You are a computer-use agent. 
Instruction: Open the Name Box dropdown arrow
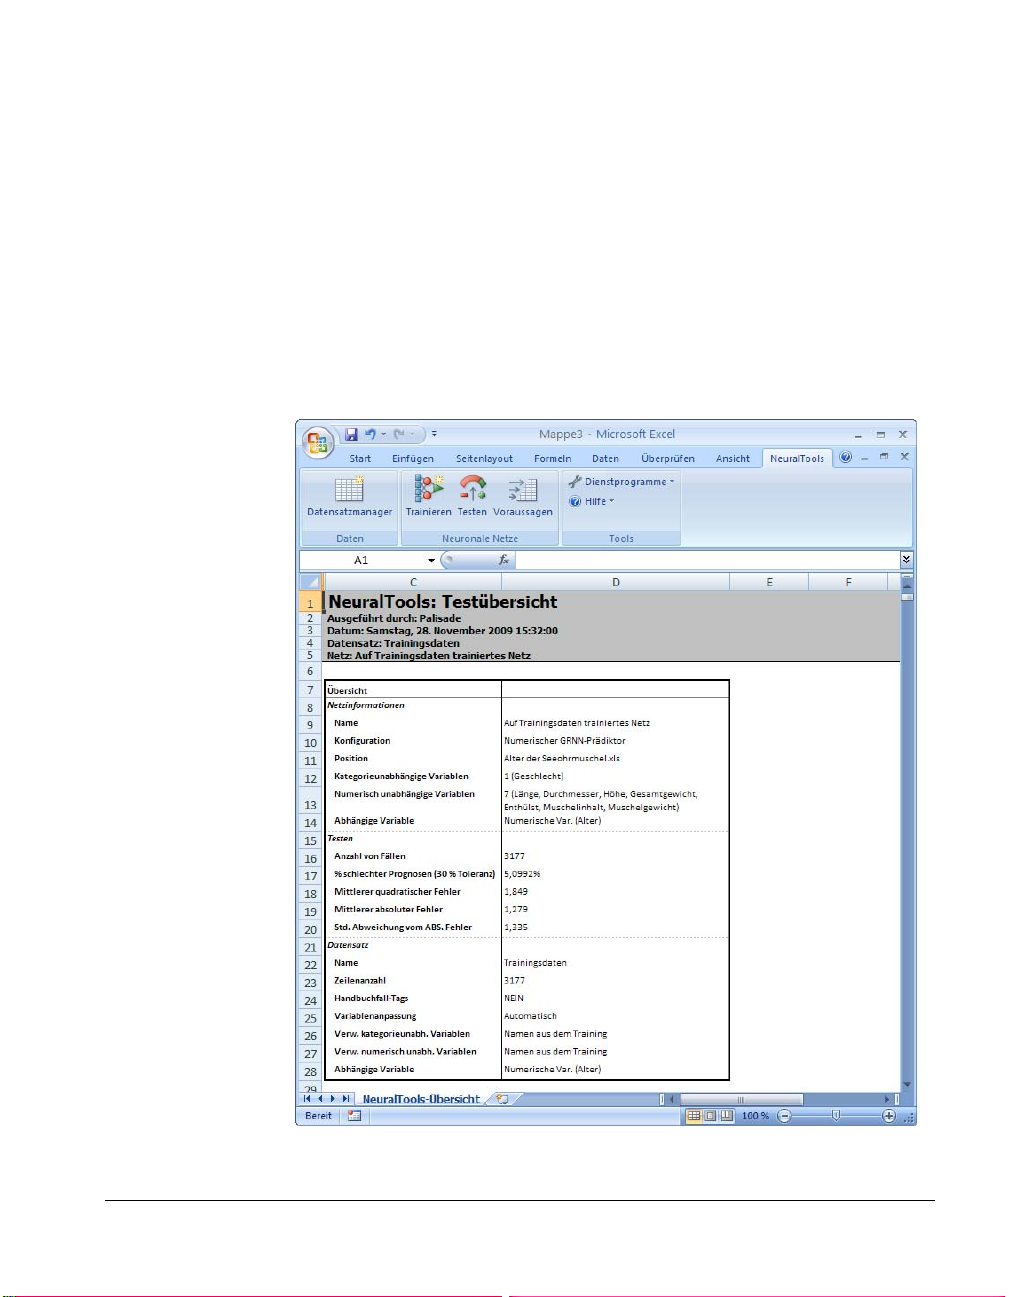click(432, 560)
